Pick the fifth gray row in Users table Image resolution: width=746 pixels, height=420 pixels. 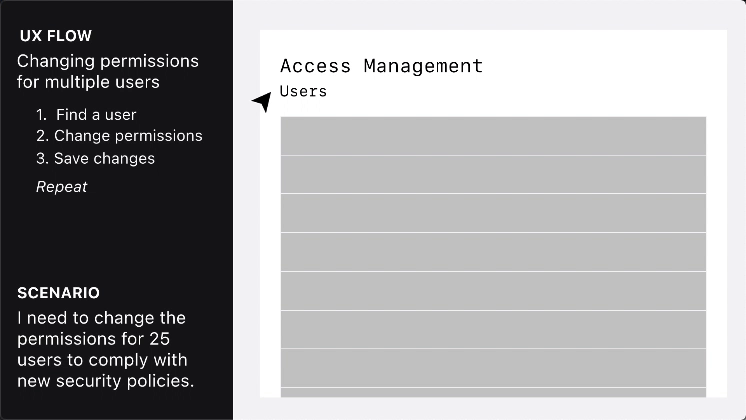493,291
